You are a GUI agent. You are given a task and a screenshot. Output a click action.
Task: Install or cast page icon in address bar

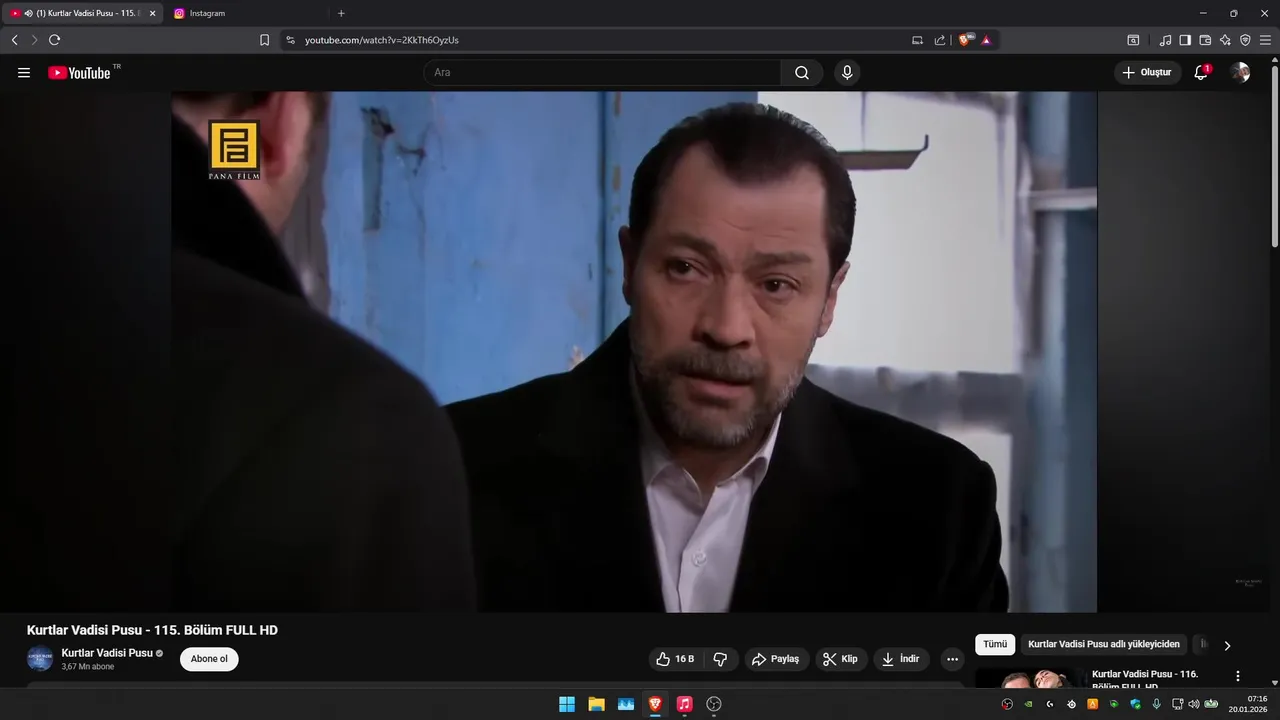(x=917, y=40)
